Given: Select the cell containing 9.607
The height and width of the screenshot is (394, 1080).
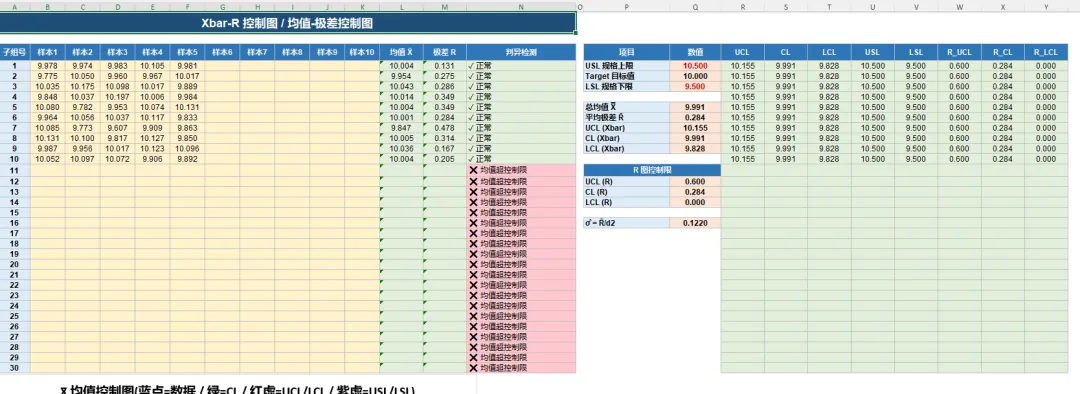Looking at the screenshot, I should coord(117,128).
